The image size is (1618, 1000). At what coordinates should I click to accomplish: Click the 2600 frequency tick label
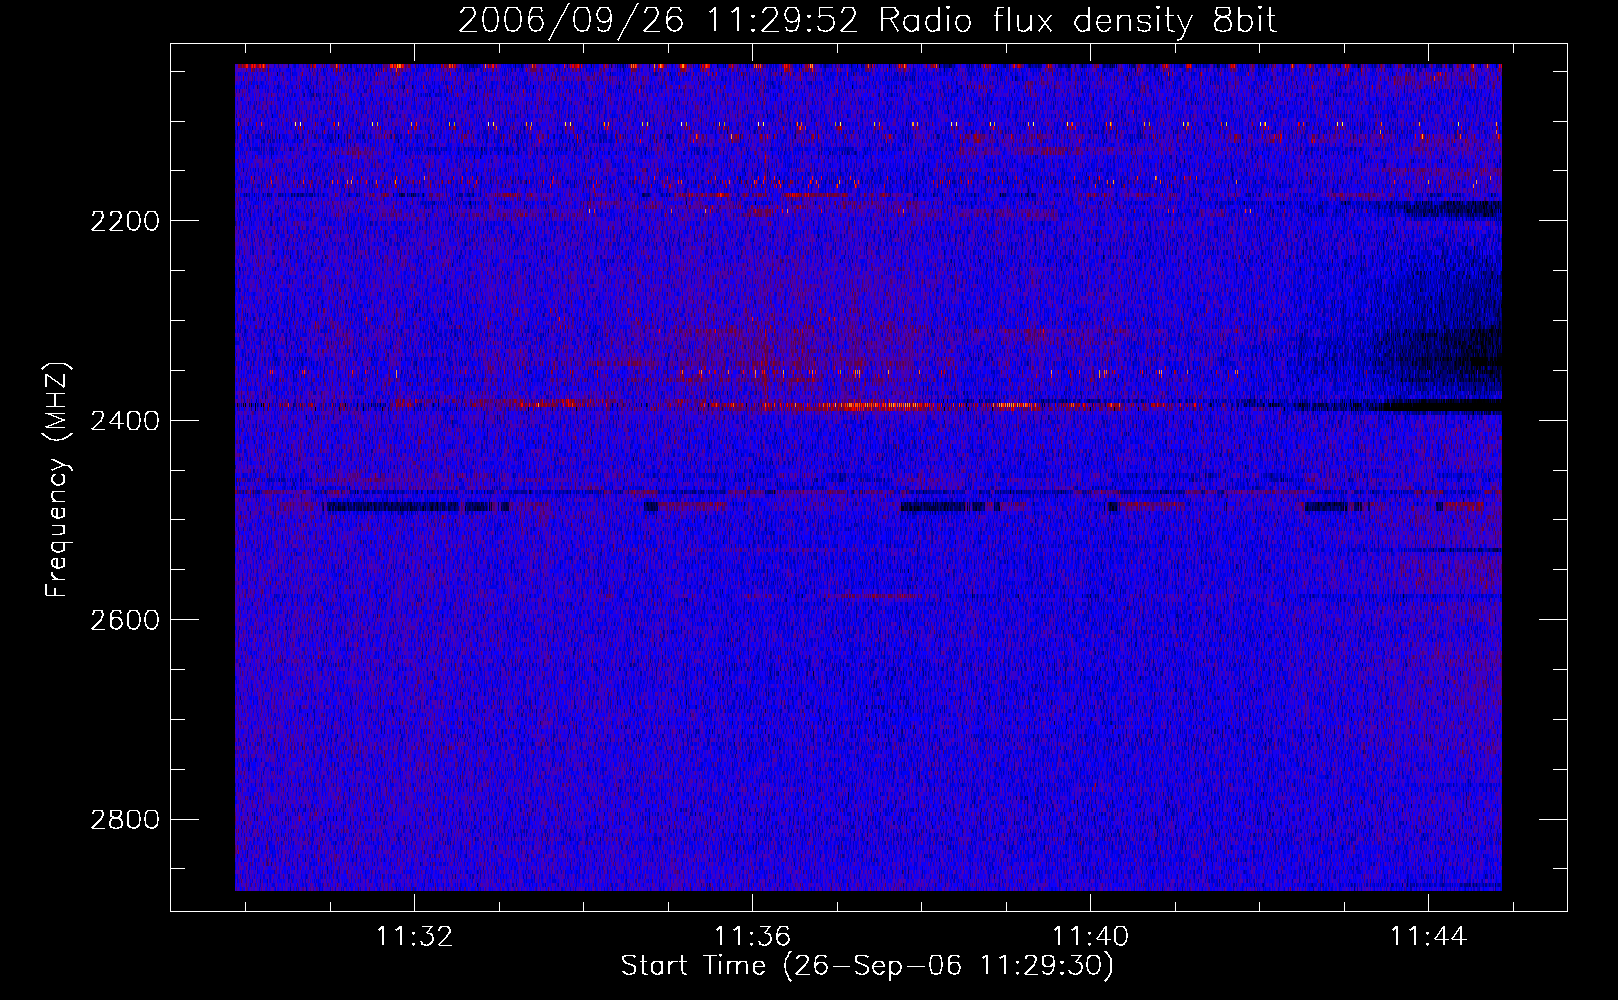tap(125, 620)
